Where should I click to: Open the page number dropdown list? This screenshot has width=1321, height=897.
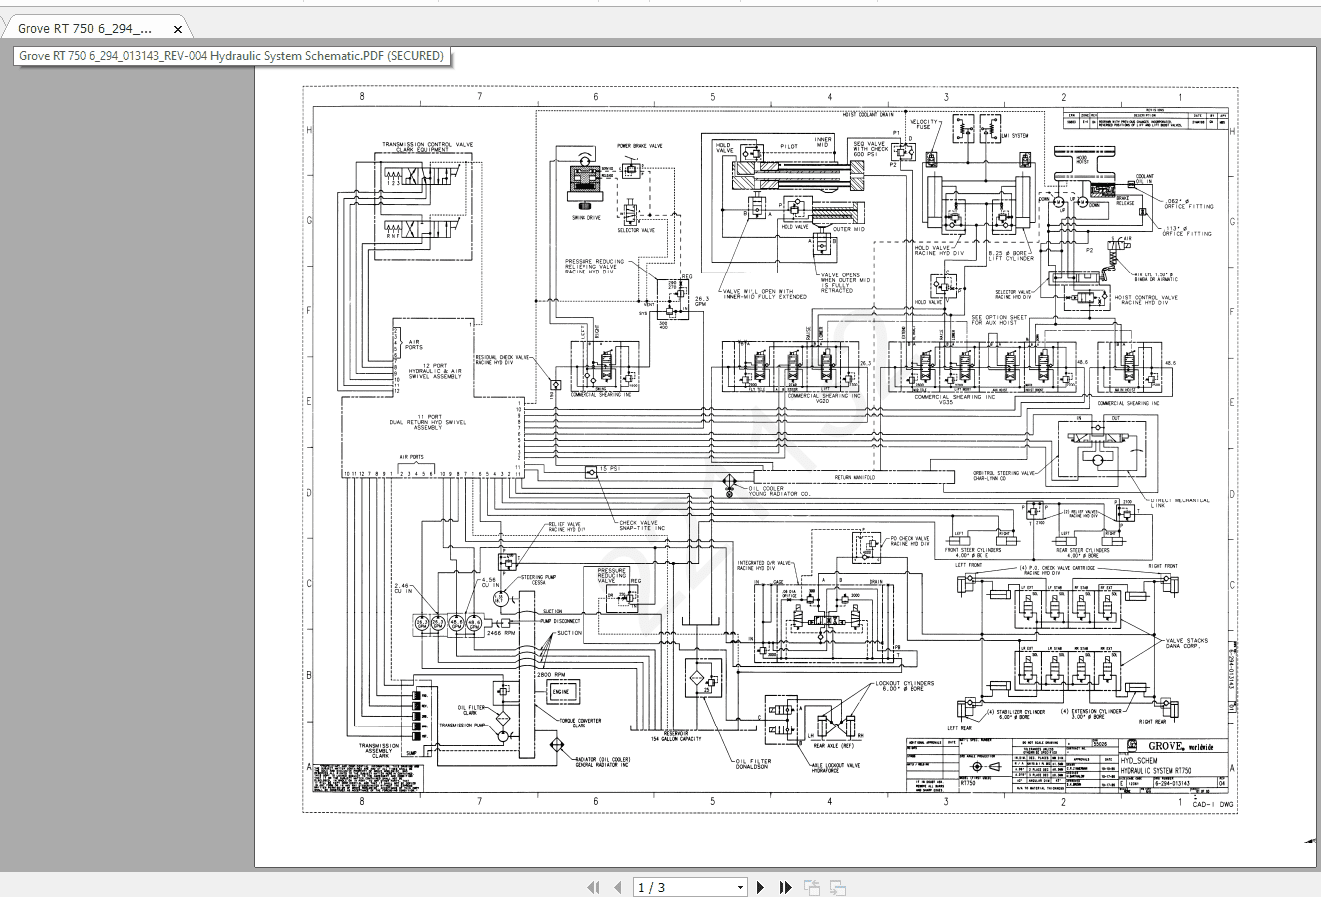point(740,887)
